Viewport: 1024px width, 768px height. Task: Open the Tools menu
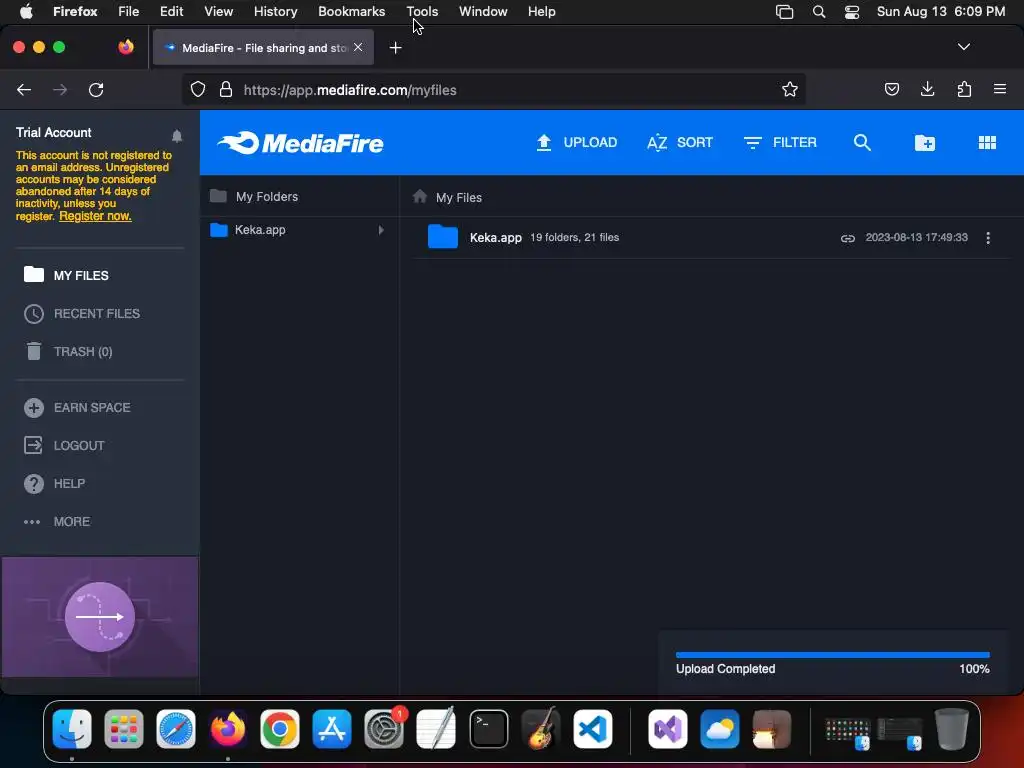(x=422, y=11)
